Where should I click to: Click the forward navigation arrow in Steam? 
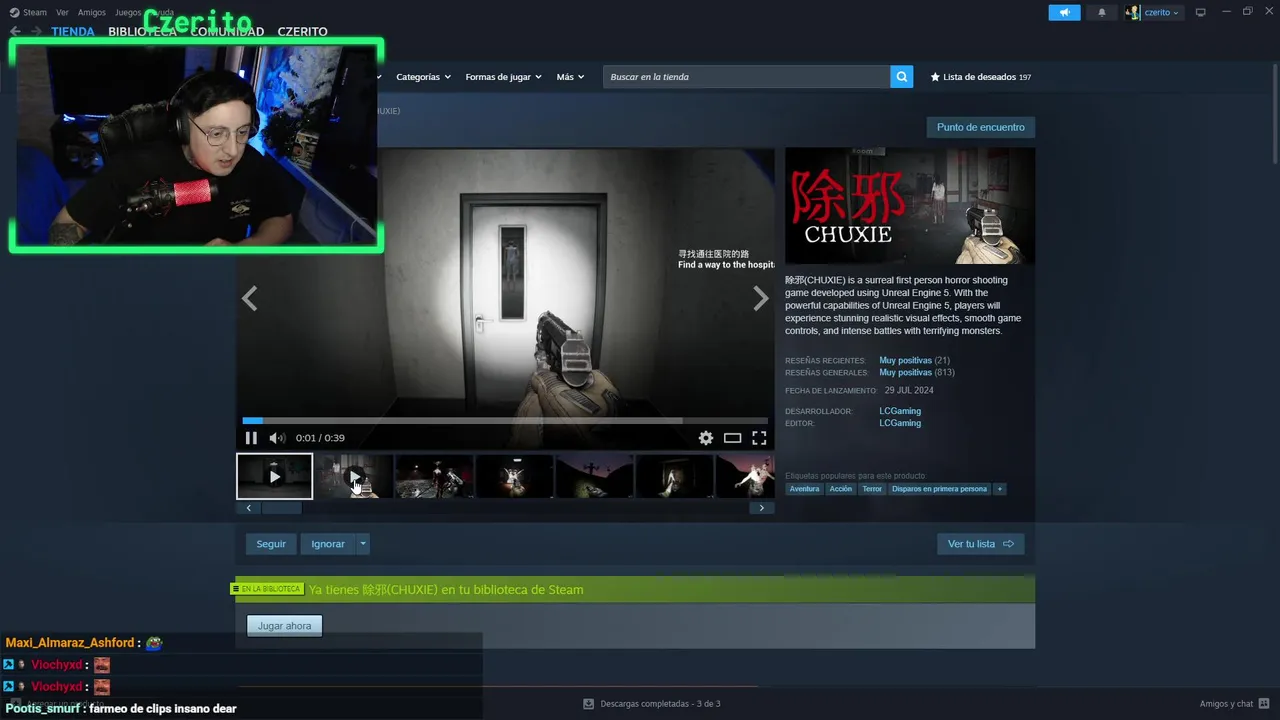(36, 31)
